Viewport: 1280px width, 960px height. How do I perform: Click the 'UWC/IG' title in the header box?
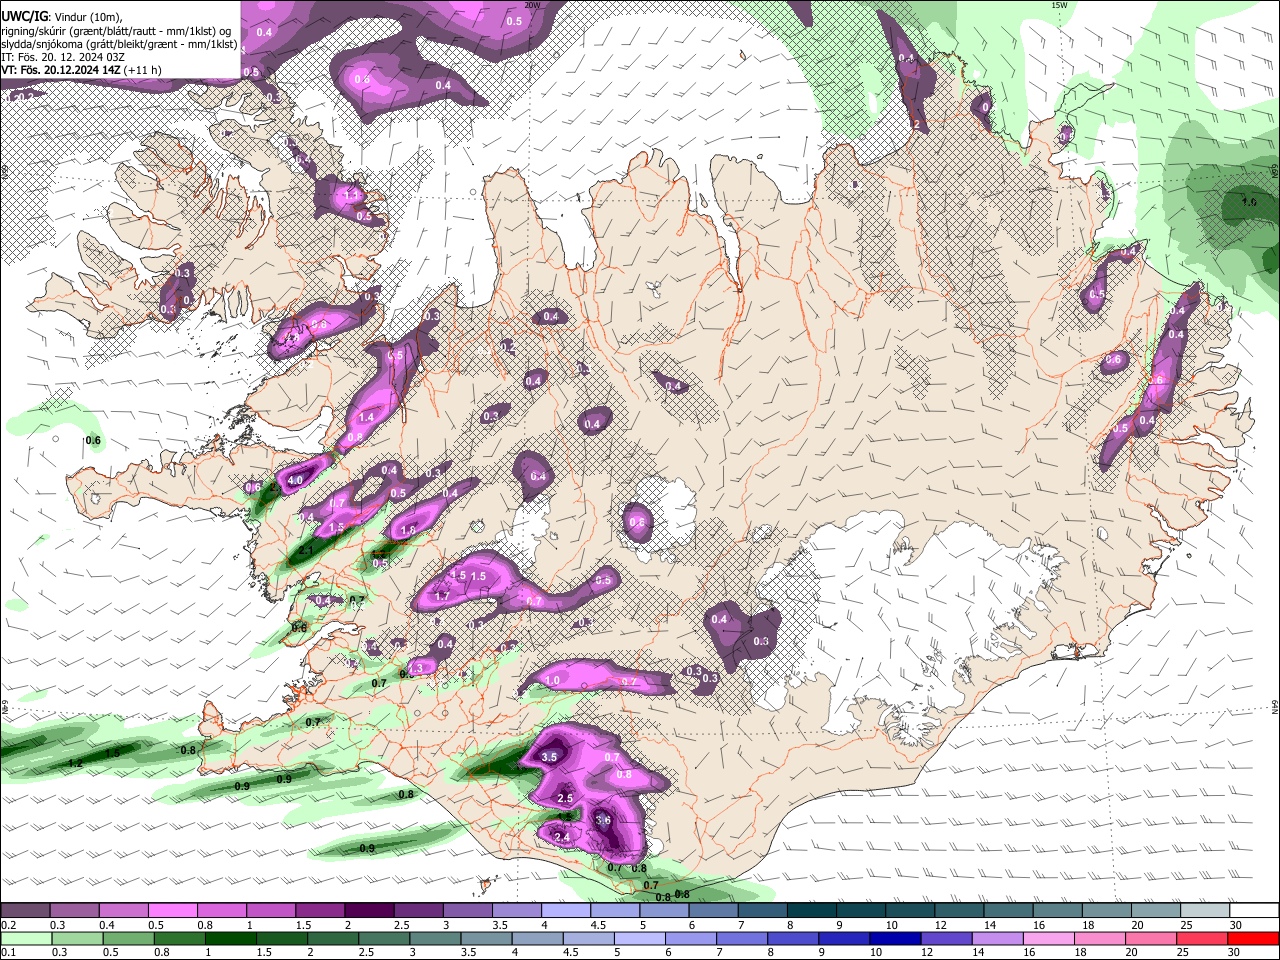24,16
